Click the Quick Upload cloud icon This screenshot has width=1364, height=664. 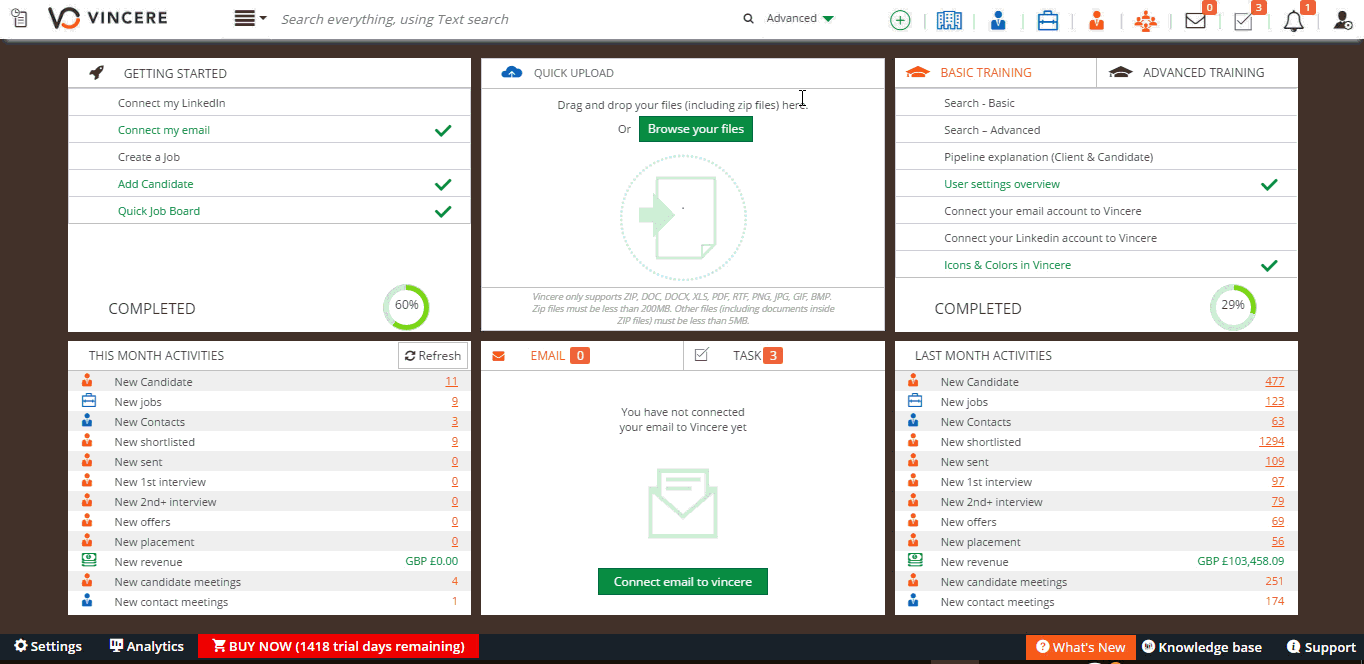click(511, 72)
